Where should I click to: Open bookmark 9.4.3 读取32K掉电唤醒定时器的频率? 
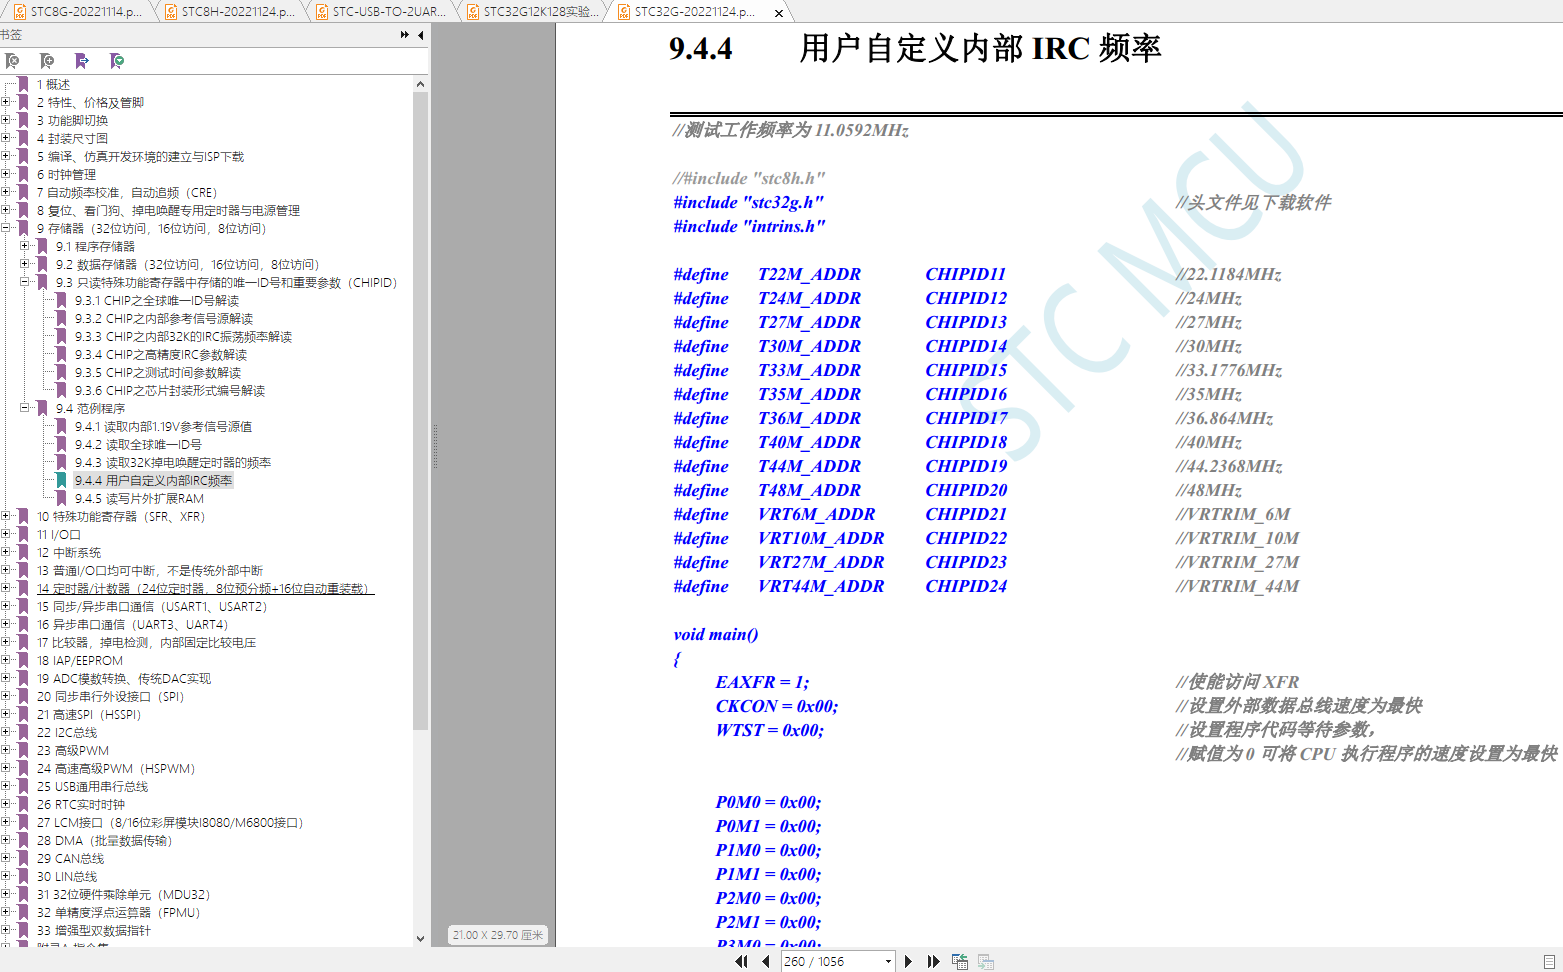click(173, 462)
